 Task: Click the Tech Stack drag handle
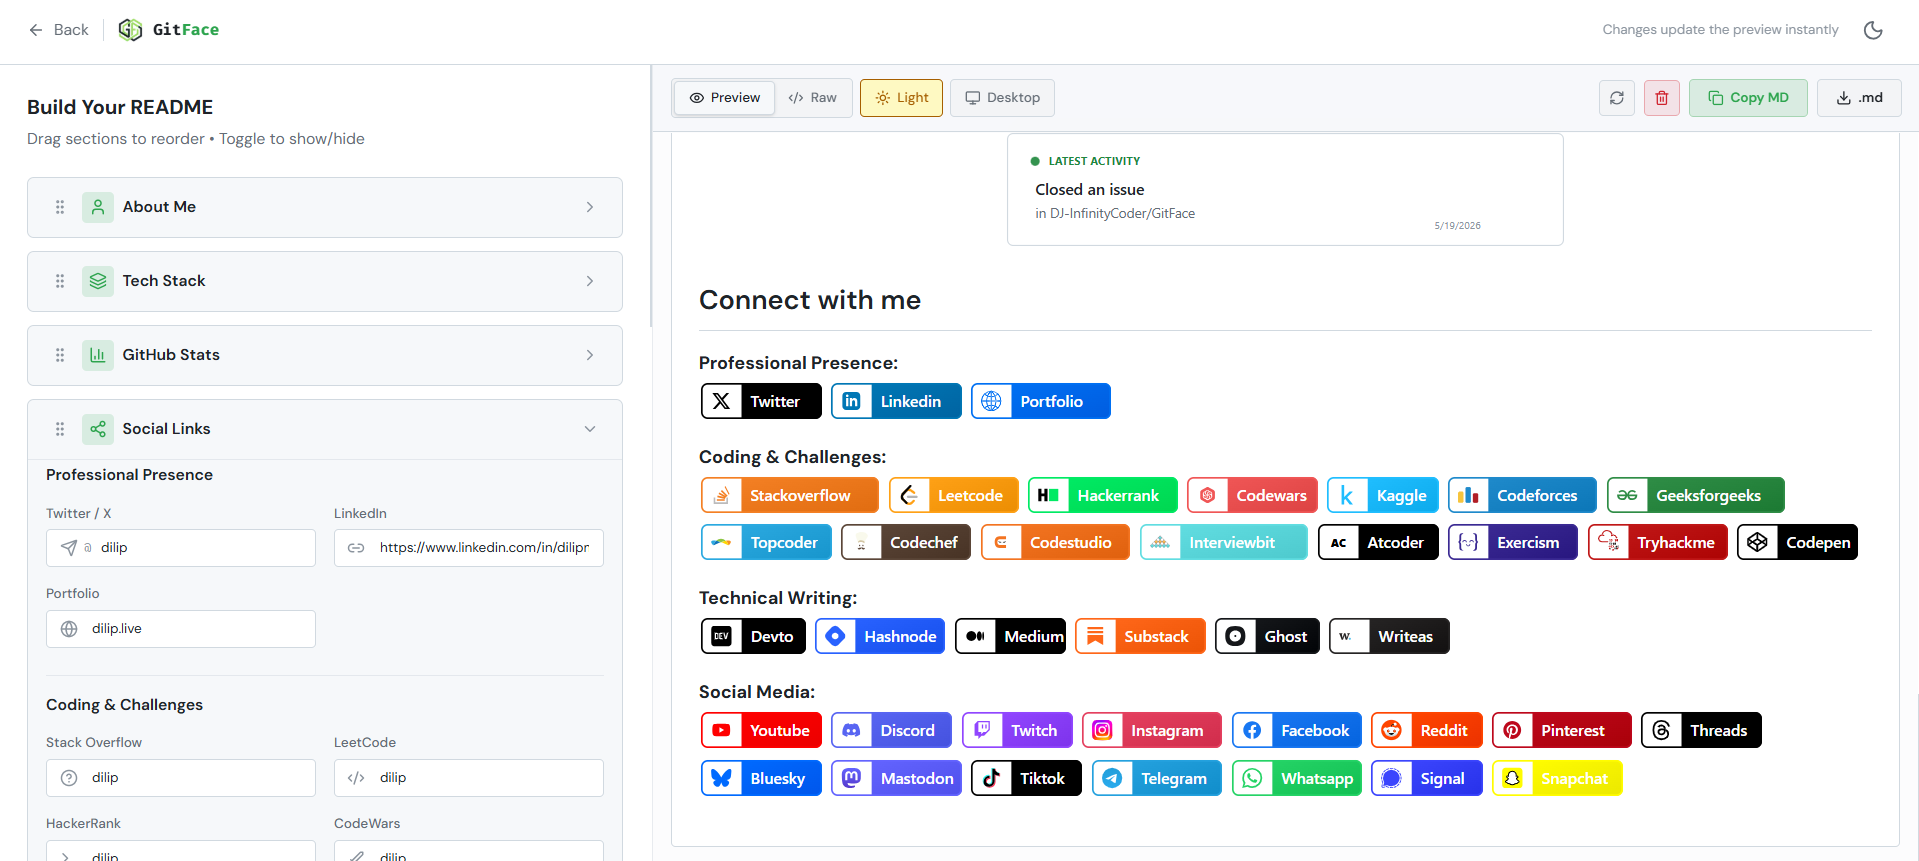(60, 281)
